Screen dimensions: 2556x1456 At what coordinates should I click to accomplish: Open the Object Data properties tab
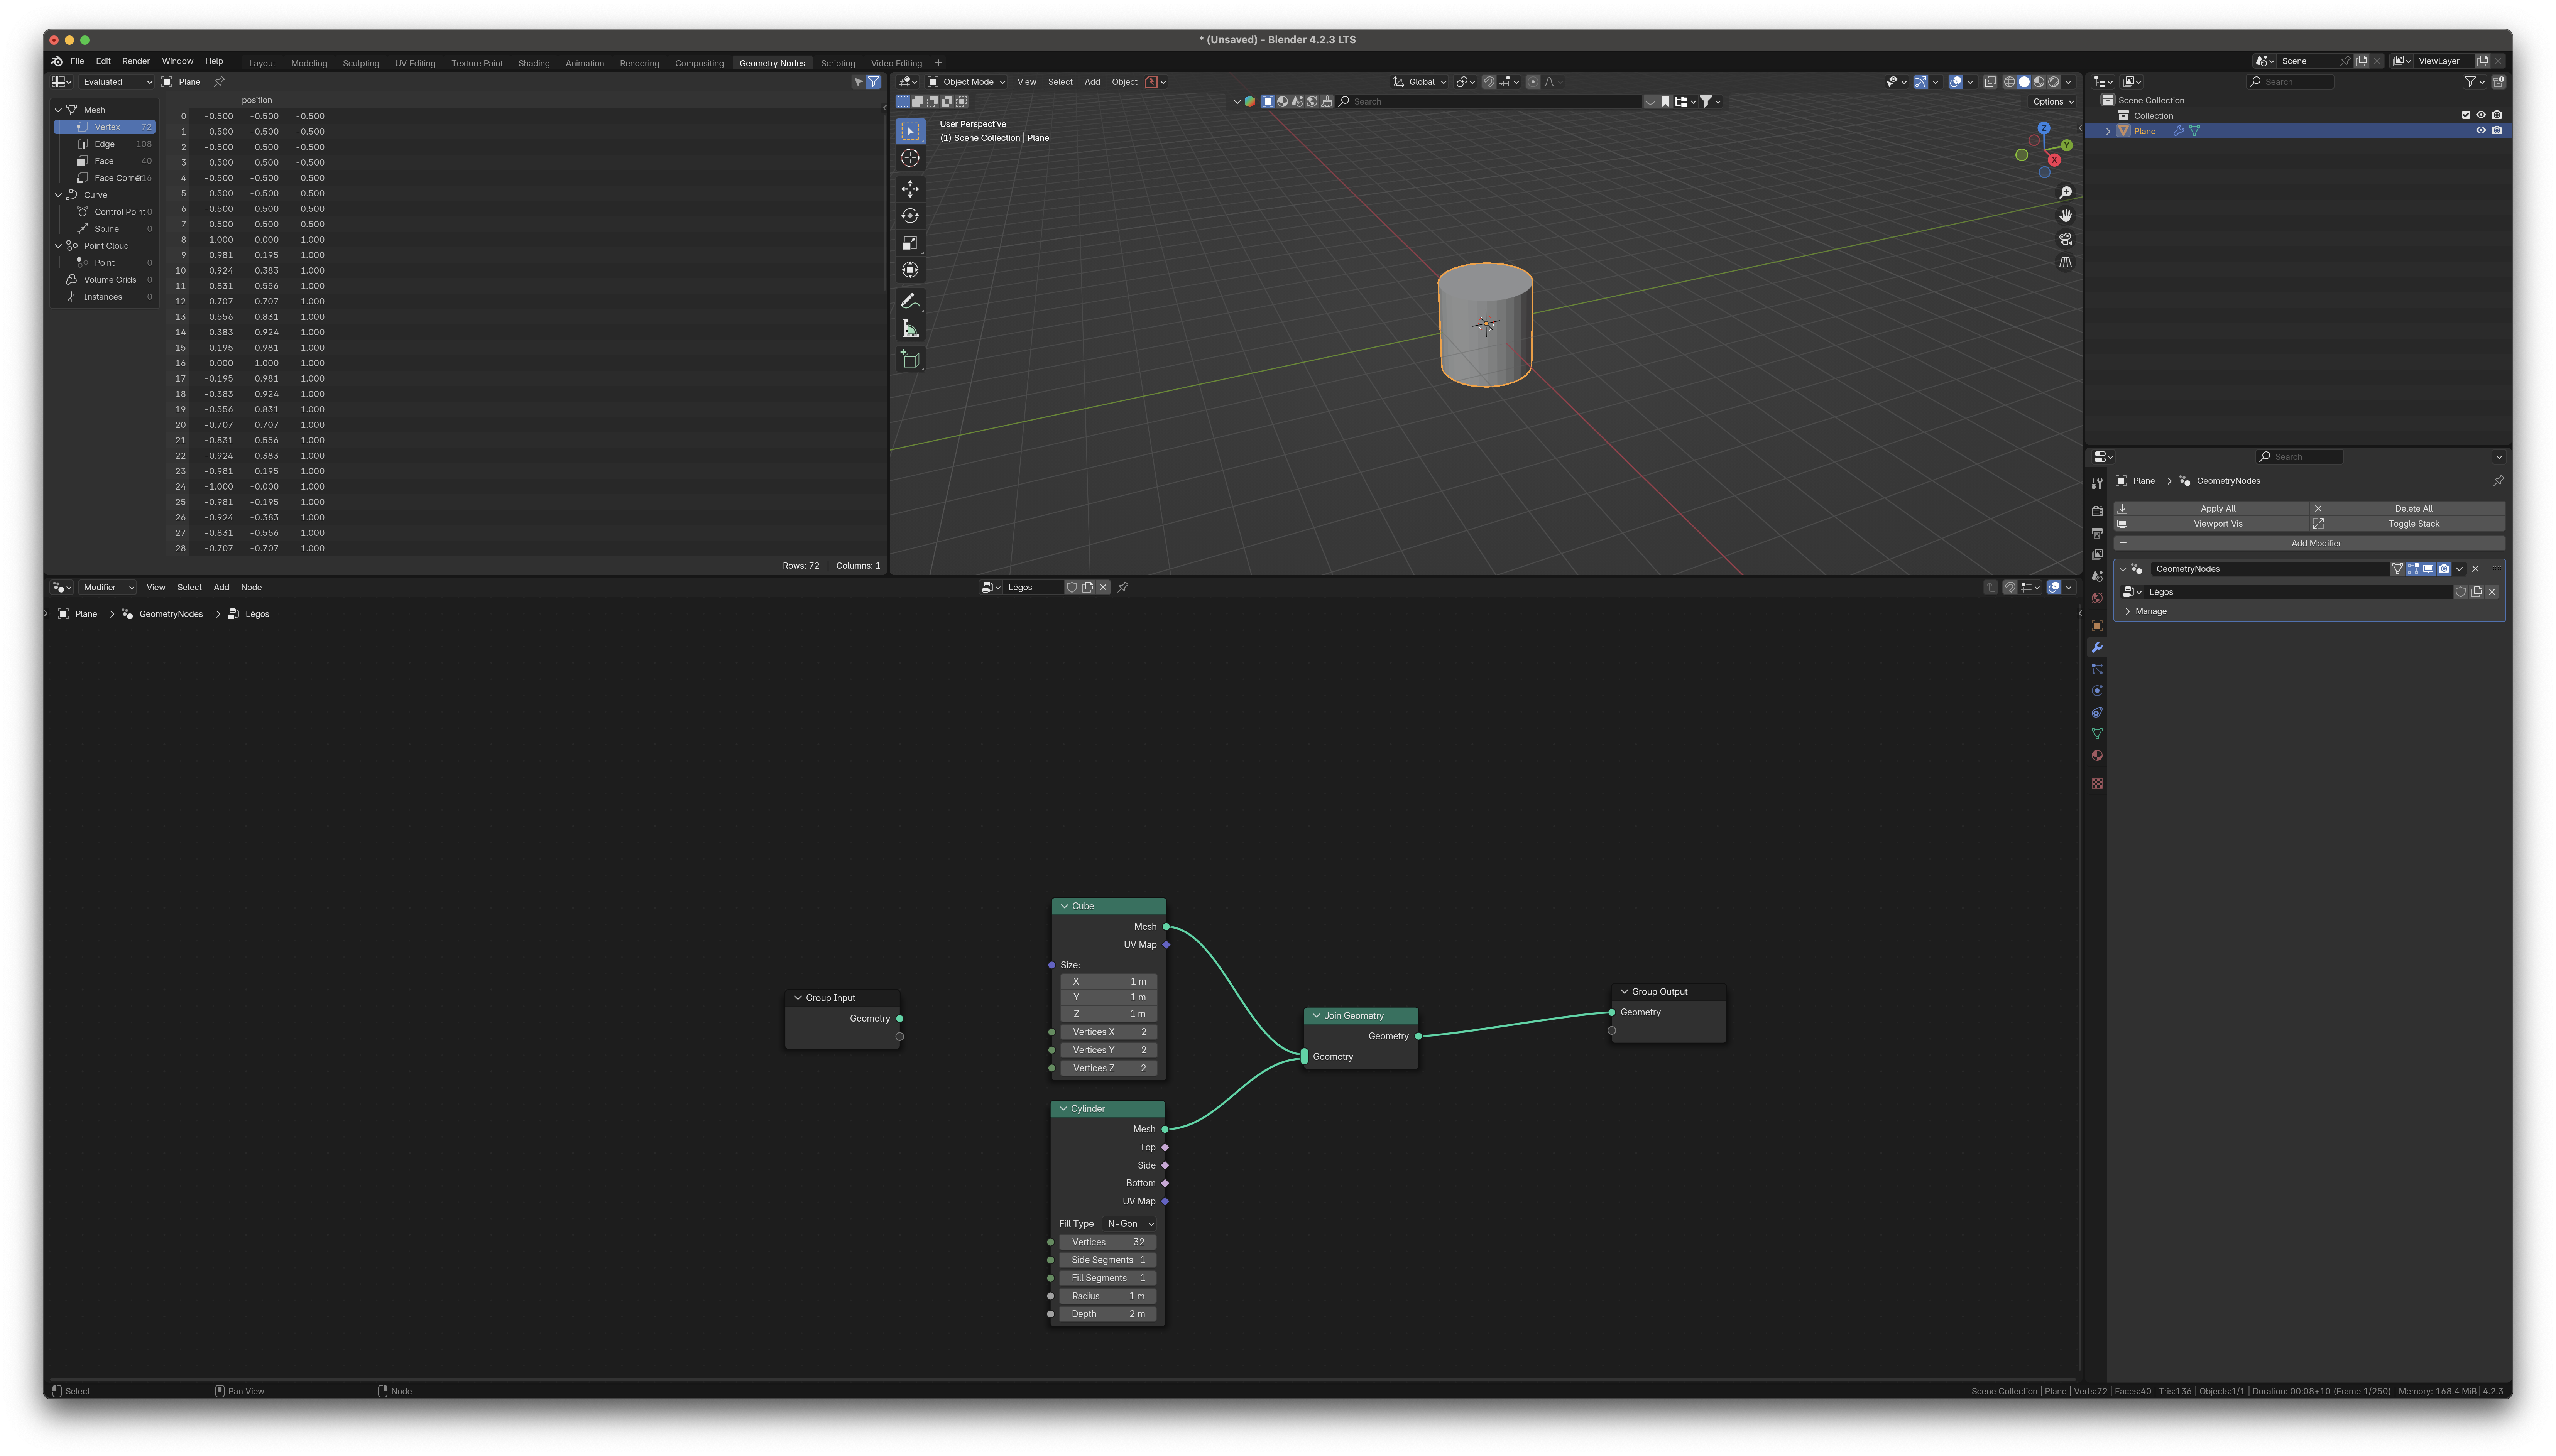click(2097, 734)
